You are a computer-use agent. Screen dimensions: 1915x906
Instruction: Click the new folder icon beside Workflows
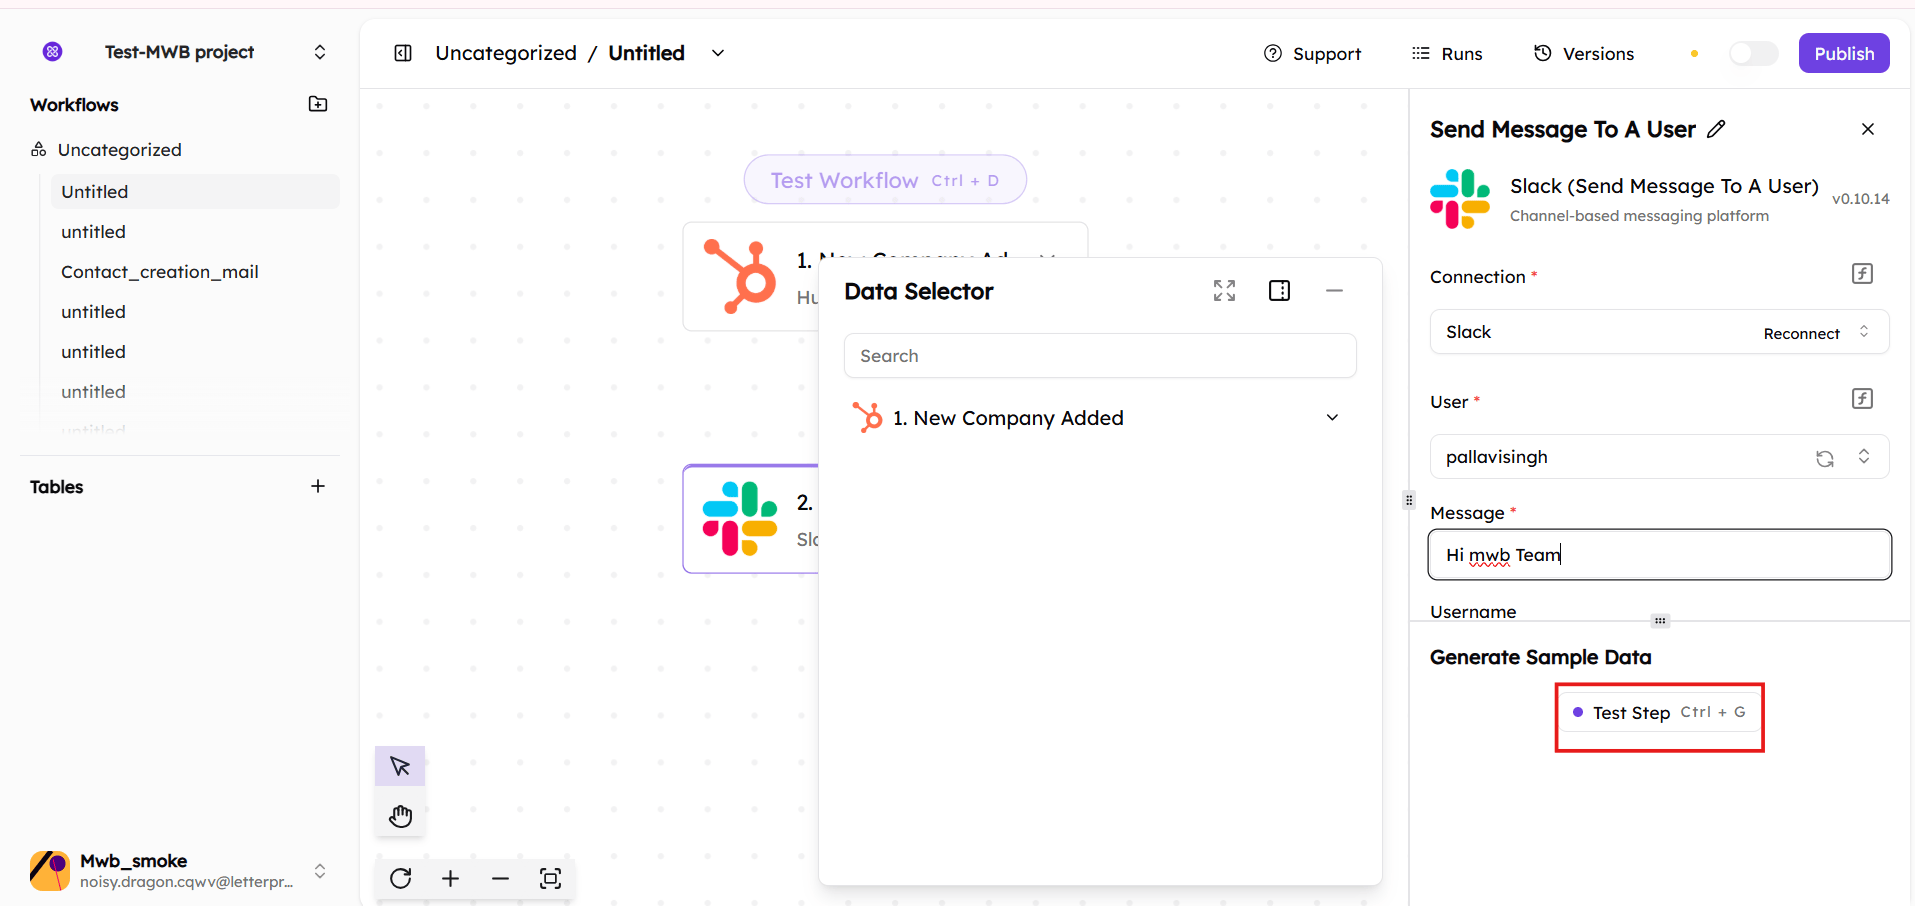[318, 104]
